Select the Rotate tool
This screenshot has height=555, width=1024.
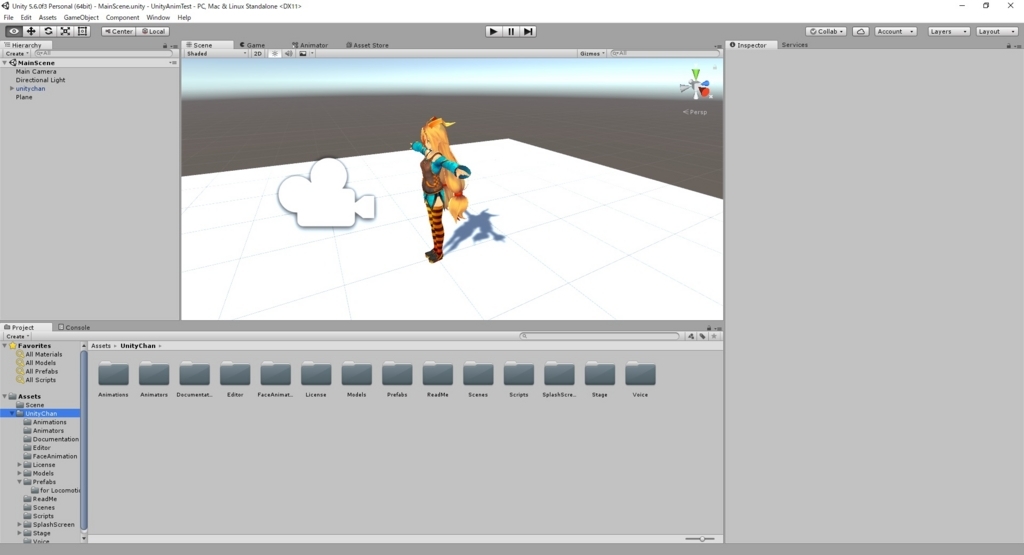(48, 31)
